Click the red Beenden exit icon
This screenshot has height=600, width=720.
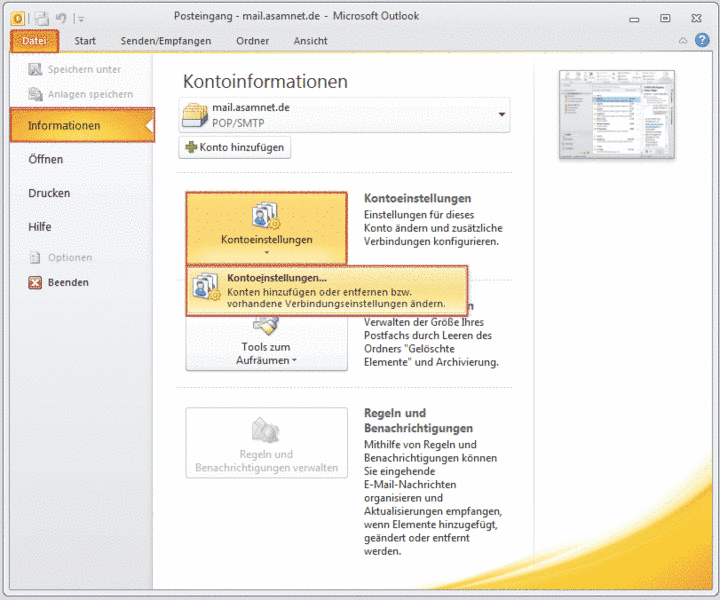pos(35,283)
